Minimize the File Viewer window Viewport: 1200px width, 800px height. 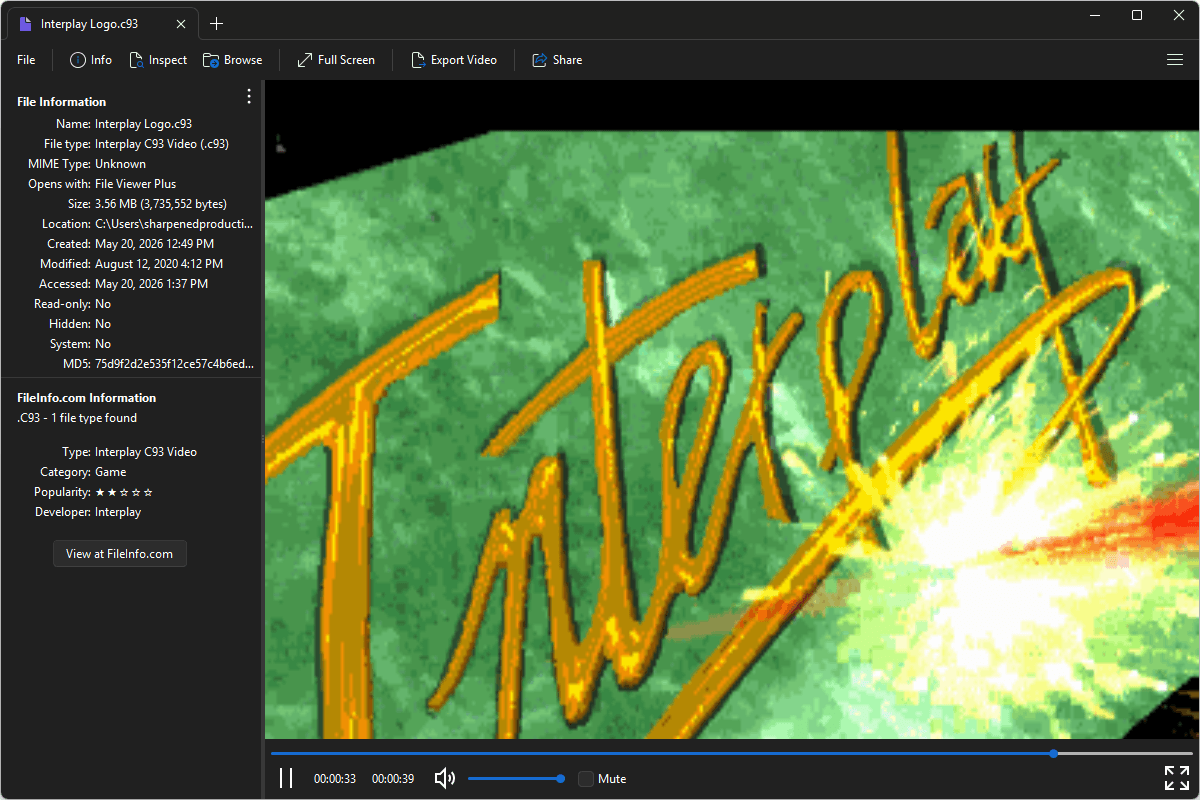click(1097, 15)
